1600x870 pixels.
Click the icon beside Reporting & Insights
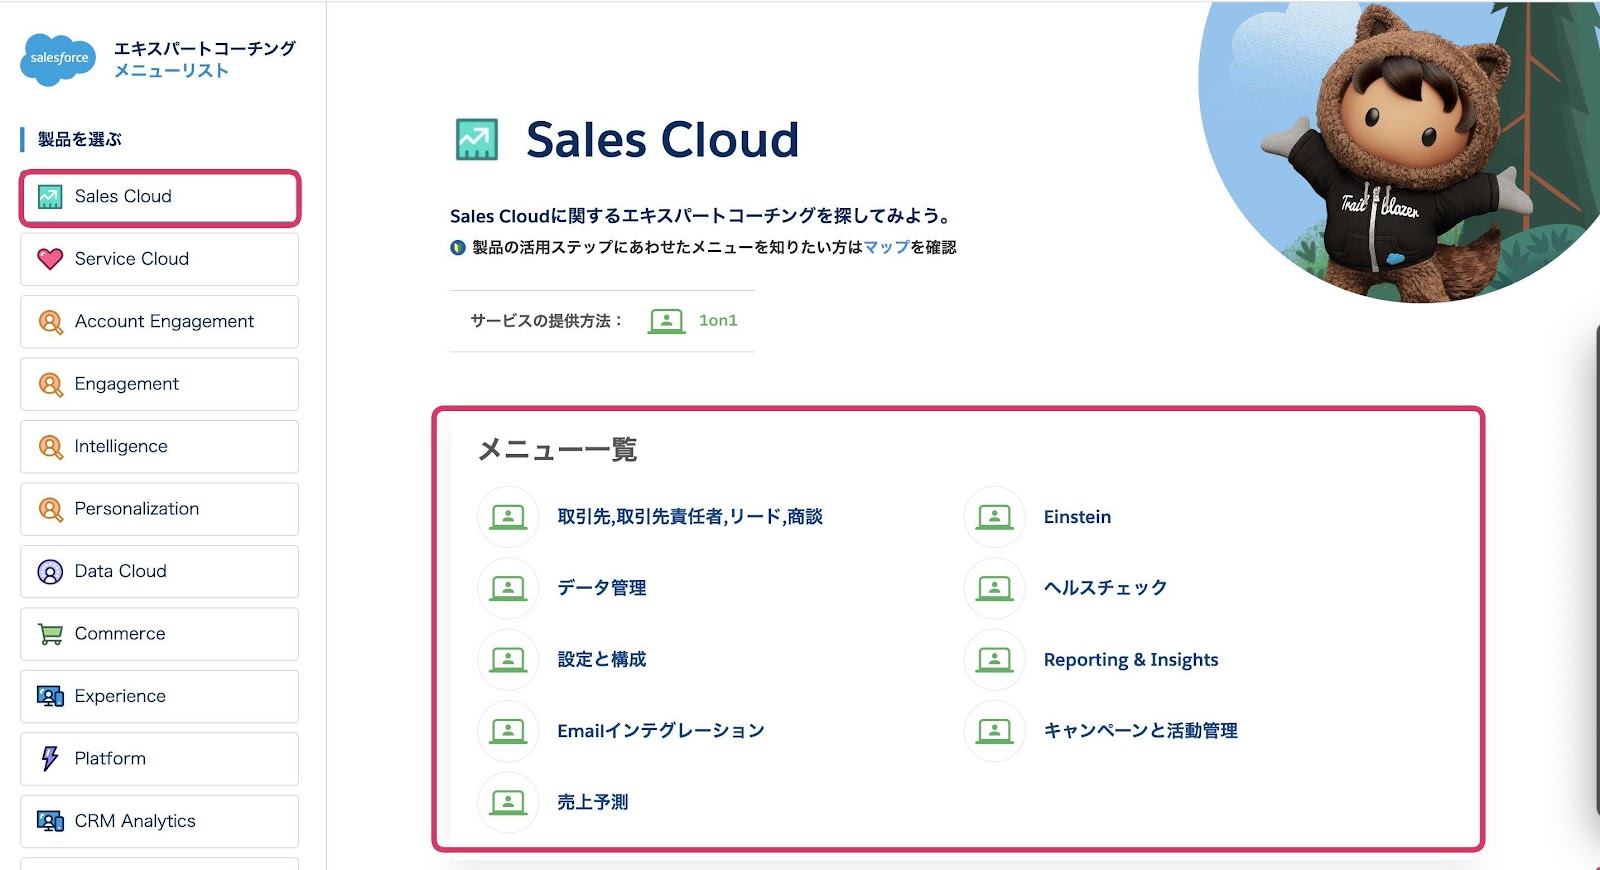click(994, 660)
